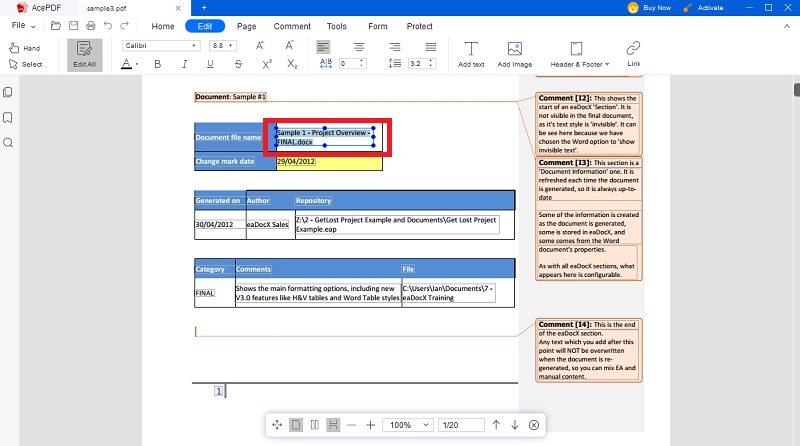This screenshot has width=800, height=446.
Task: Click the 29/04/2012 date cell
Action: point(329,162)
